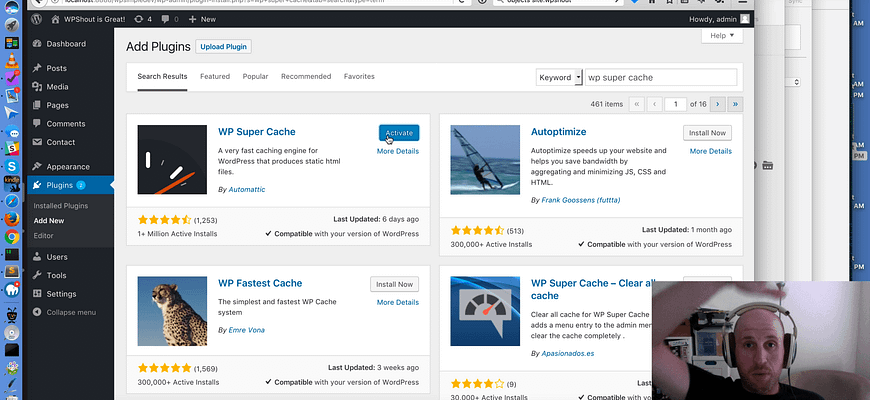Open the Autoptimize title link
Screen dimensions: 870x400
coord(559,132)
